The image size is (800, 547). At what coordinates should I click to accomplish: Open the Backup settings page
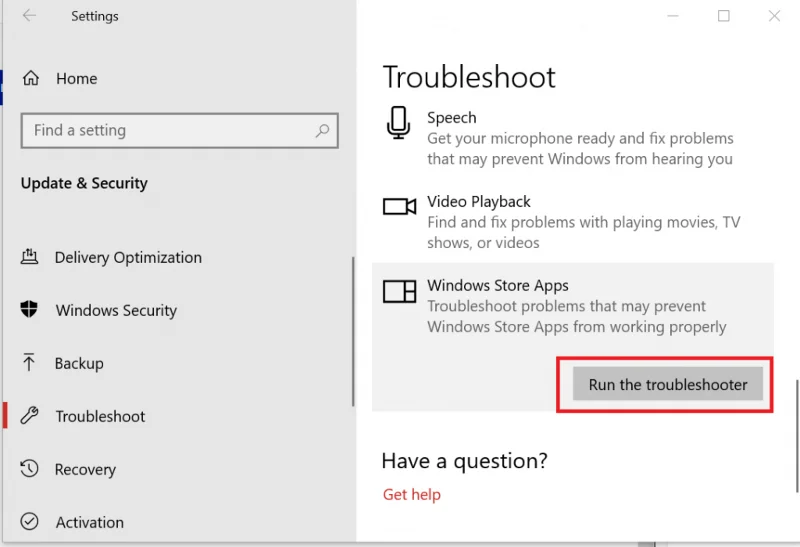(x=79, y=363)
